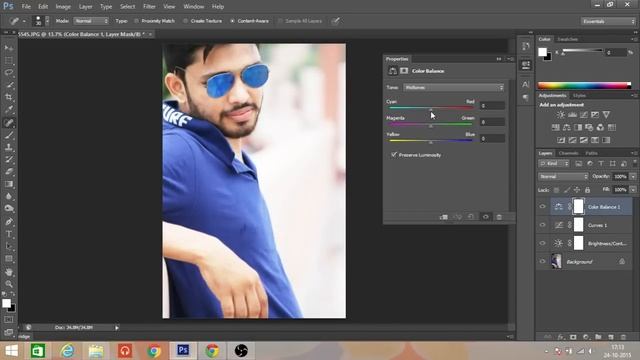The height and width of the screenshot is (360, 640).
Task: Open the layer Kind filter dropdown
Action: (x=554, y=164)
